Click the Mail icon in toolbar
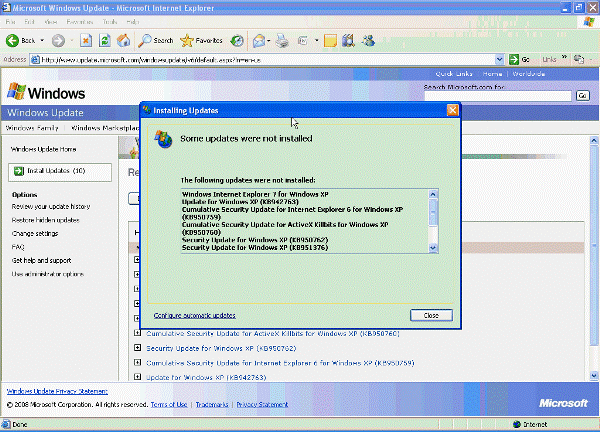This screenshot has width=600, height=432. point(259,40)
